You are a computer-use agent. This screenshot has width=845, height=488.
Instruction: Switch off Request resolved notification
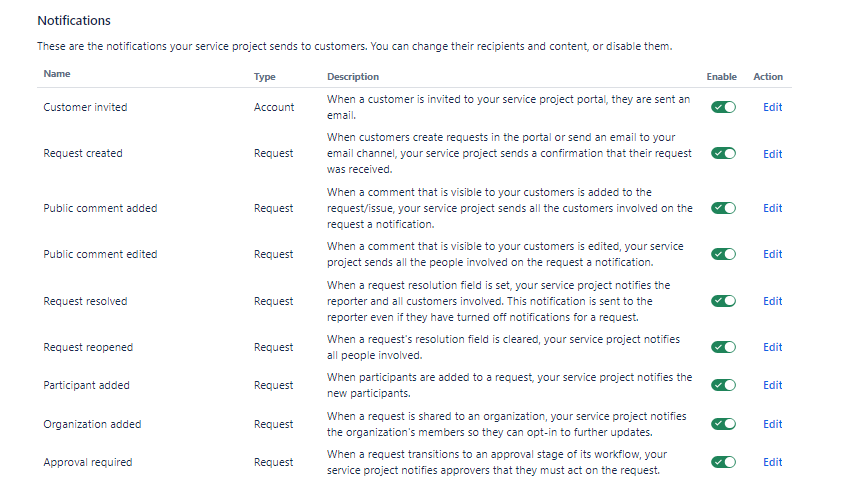[723, 301]
